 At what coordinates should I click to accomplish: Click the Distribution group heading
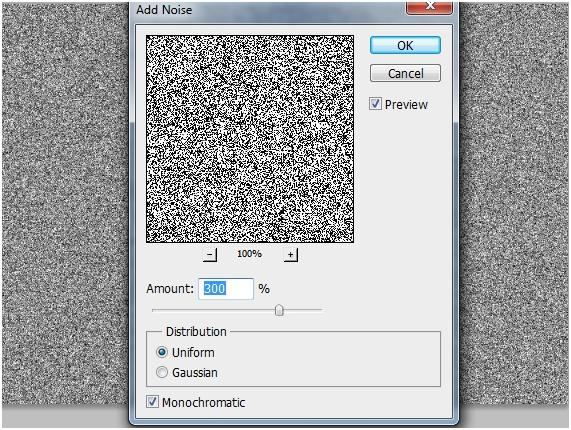196,332
